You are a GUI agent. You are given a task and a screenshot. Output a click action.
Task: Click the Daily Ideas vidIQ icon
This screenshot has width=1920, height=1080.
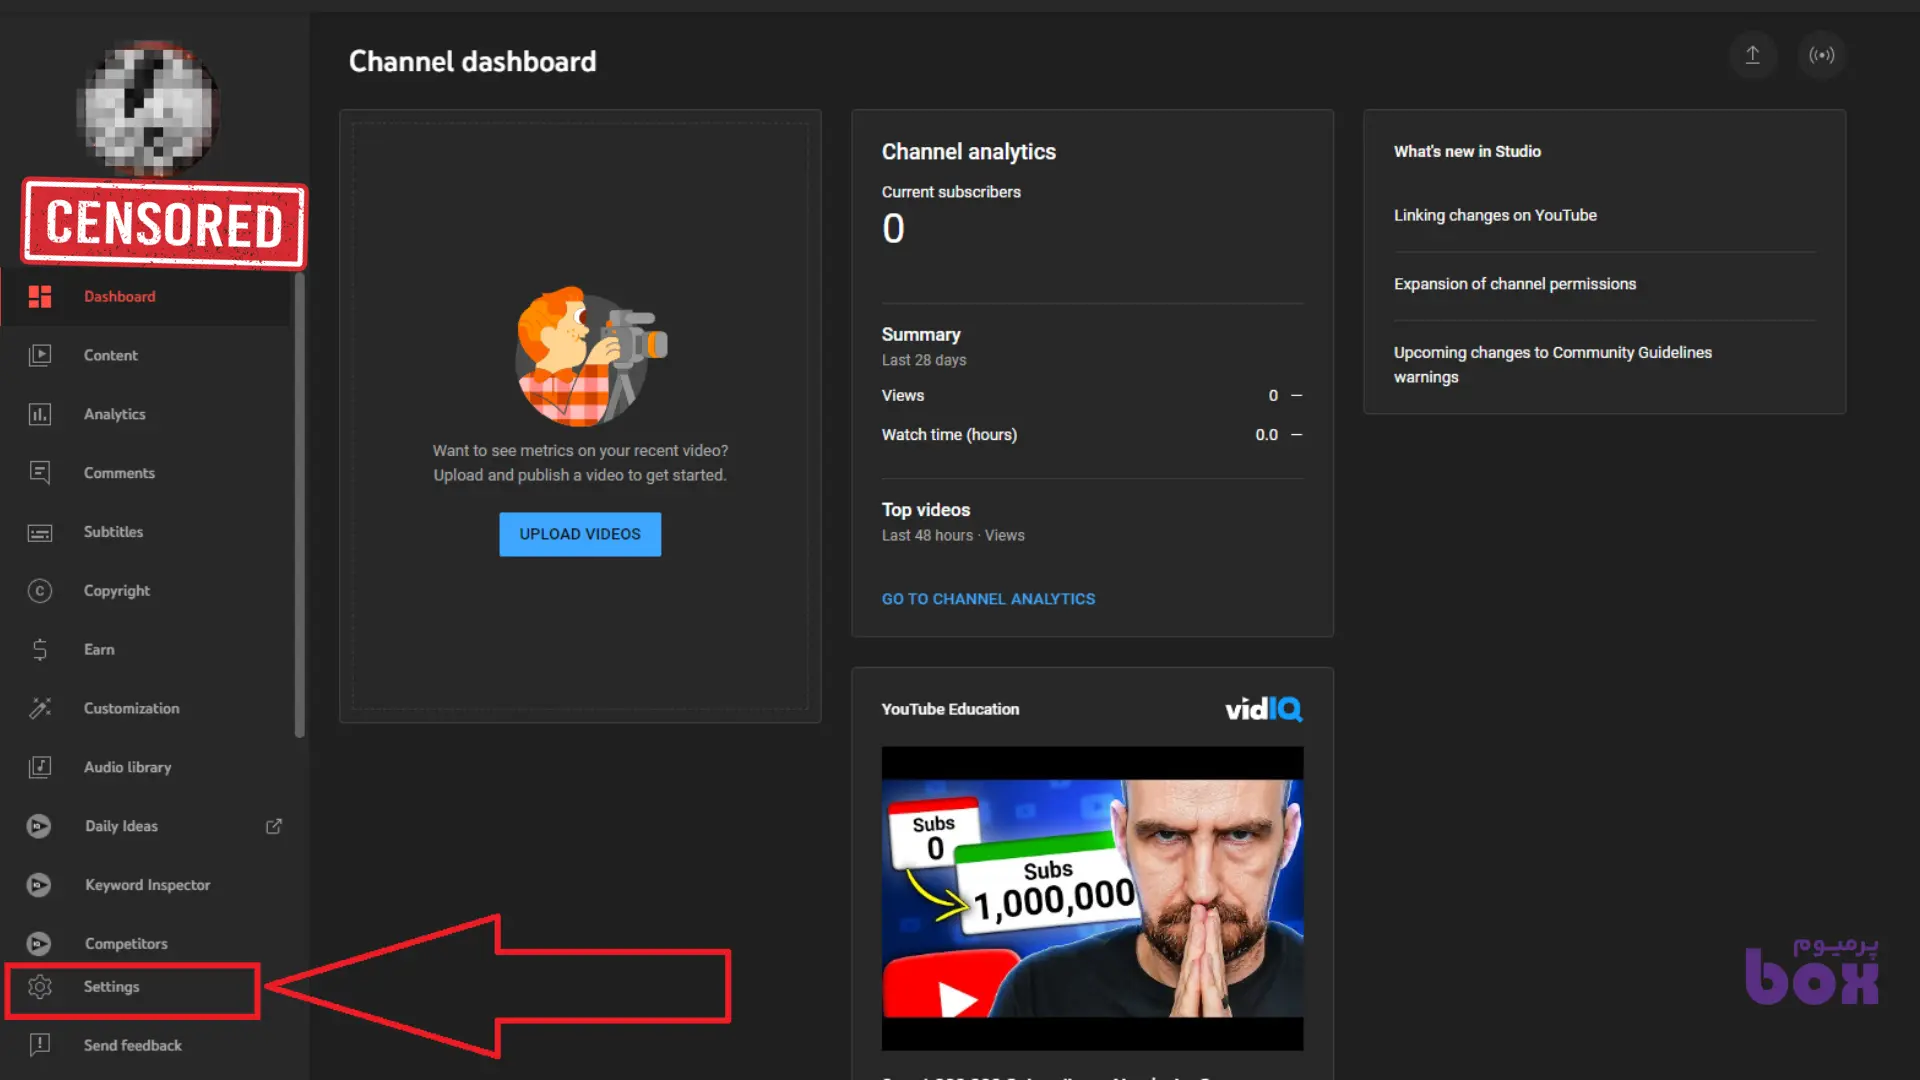39,826
